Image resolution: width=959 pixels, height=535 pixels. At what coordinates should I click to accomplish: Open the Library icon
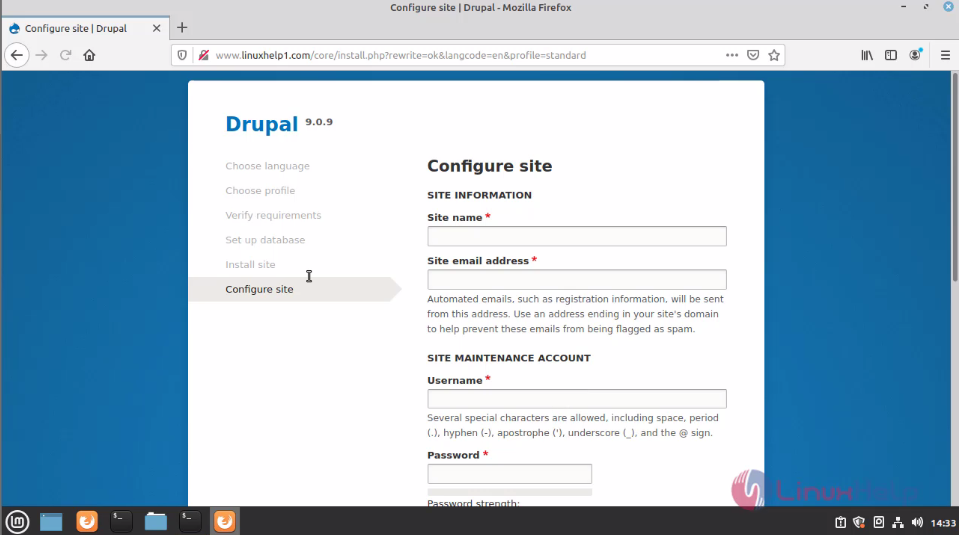[867, 55]
